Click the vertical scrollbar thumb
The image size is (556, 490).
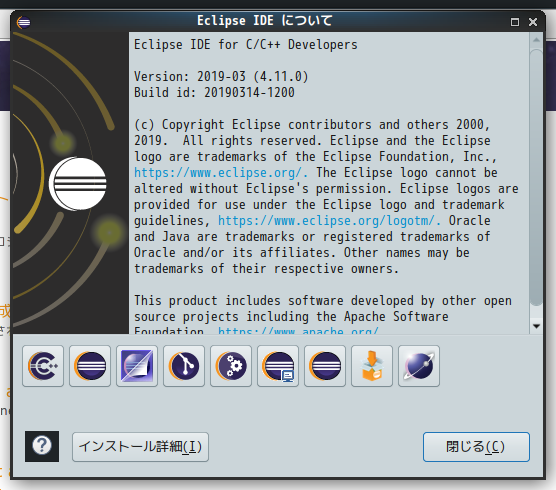(x=536, y=177)
